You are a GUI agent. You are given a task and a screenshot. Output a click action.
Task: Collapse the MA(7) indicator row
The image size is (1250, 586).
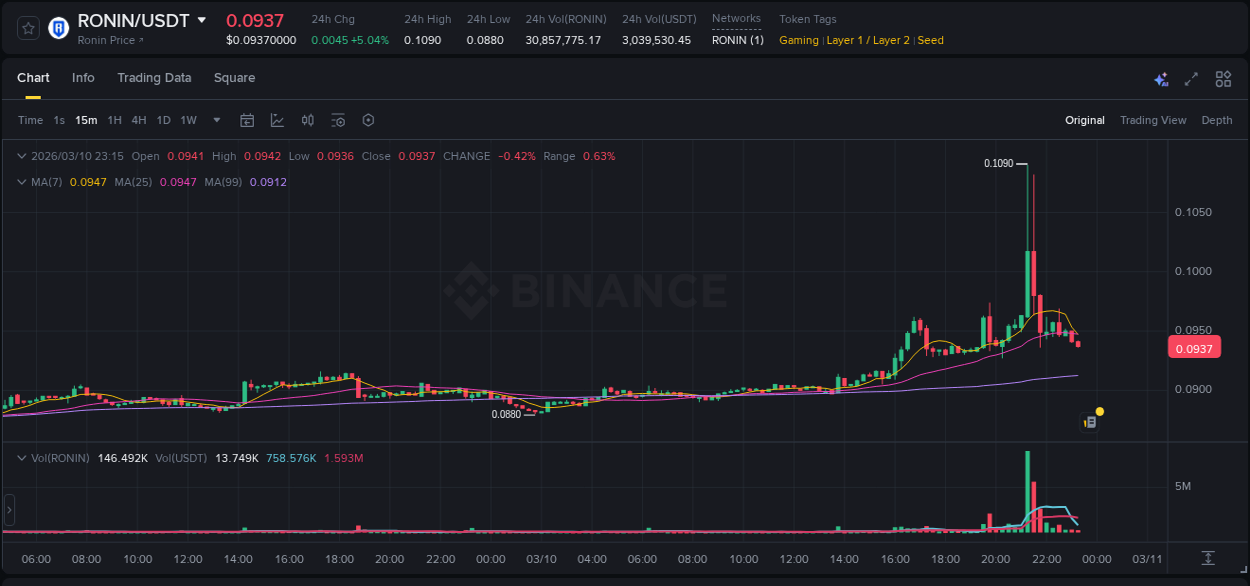tap(21, 182)
